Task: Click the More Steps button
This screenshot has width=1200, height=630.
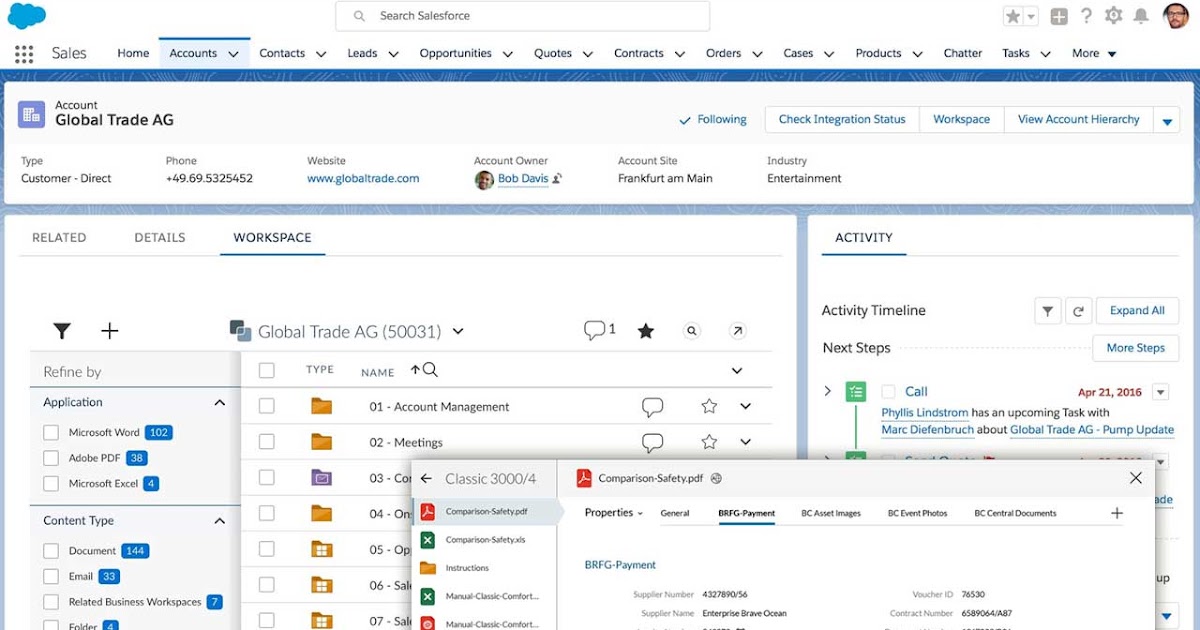Action: pos(1135,348)
